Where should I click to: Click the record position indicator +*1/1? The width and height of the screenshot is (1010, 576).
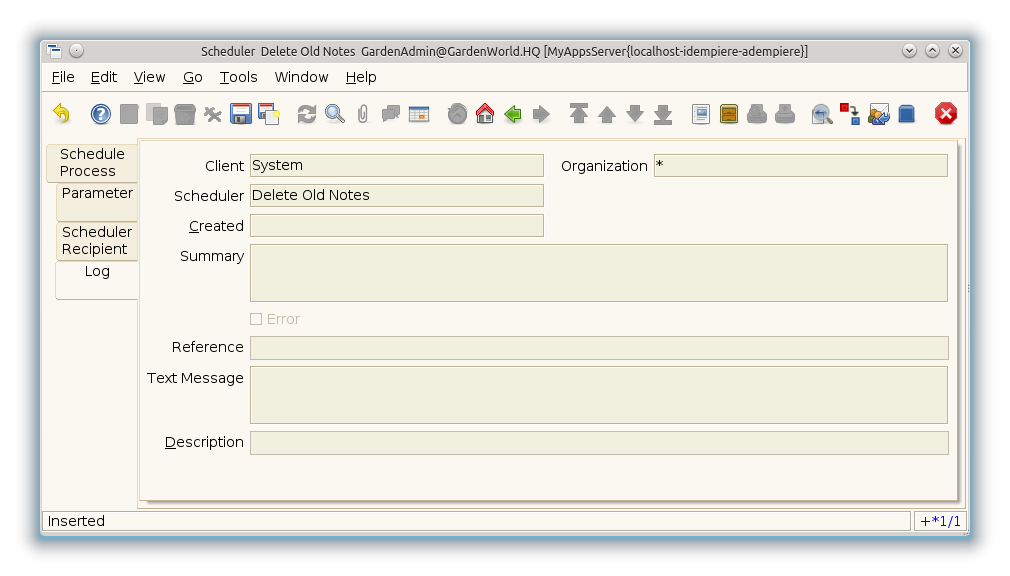click(x=939, y=521)
